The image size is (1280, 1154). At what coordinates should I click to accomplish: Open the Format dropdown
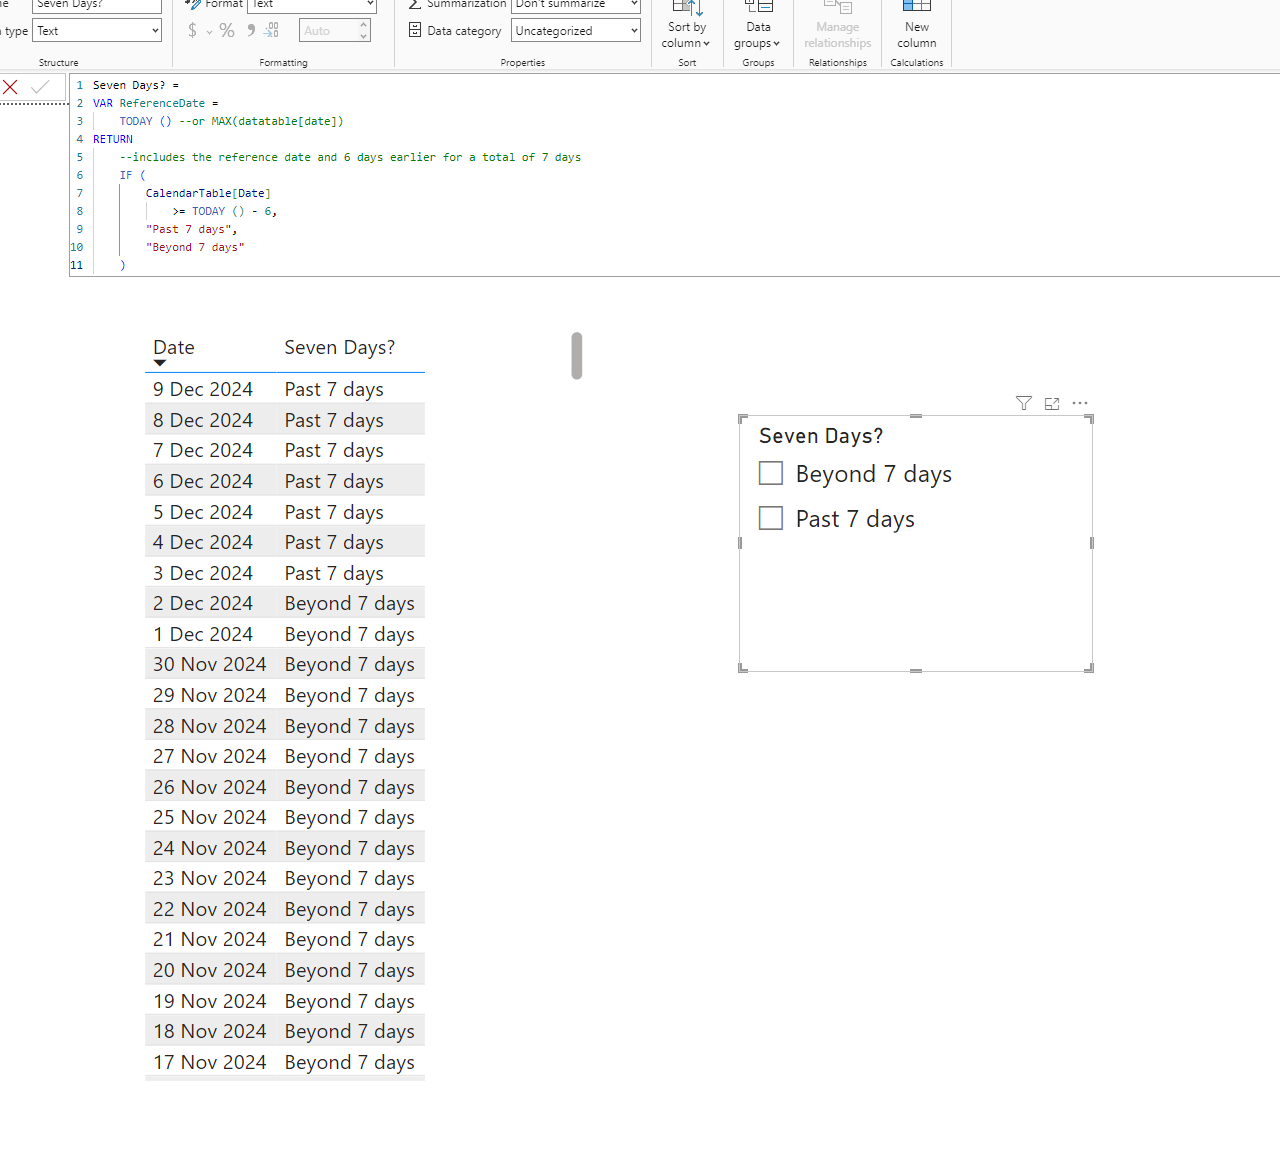(x=312, y=5)
